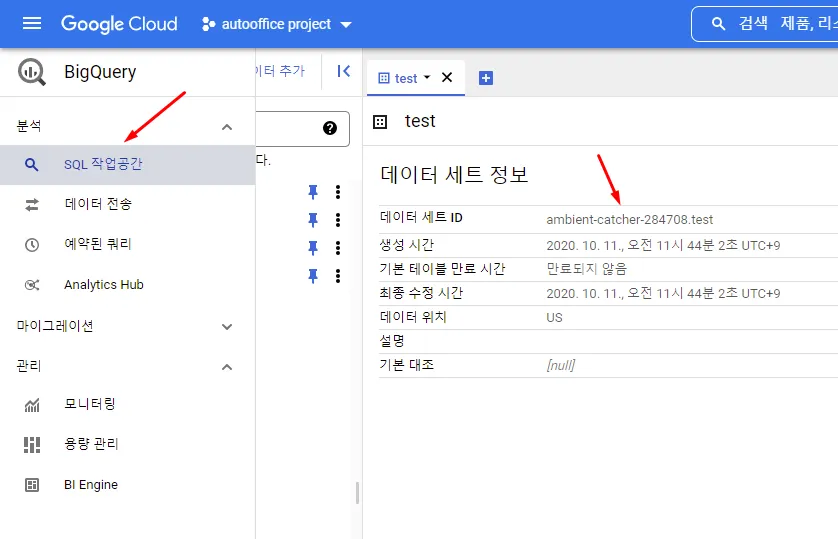
Task: Add a new tab with plus button
Action: click(x=486, y=78)
